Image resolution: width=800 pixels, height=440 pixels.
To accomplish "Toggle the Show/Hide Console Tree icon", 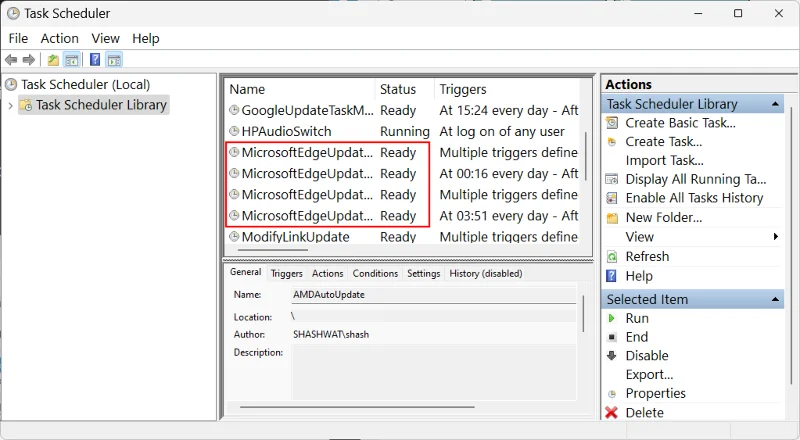I will click(x=72, y=60).
